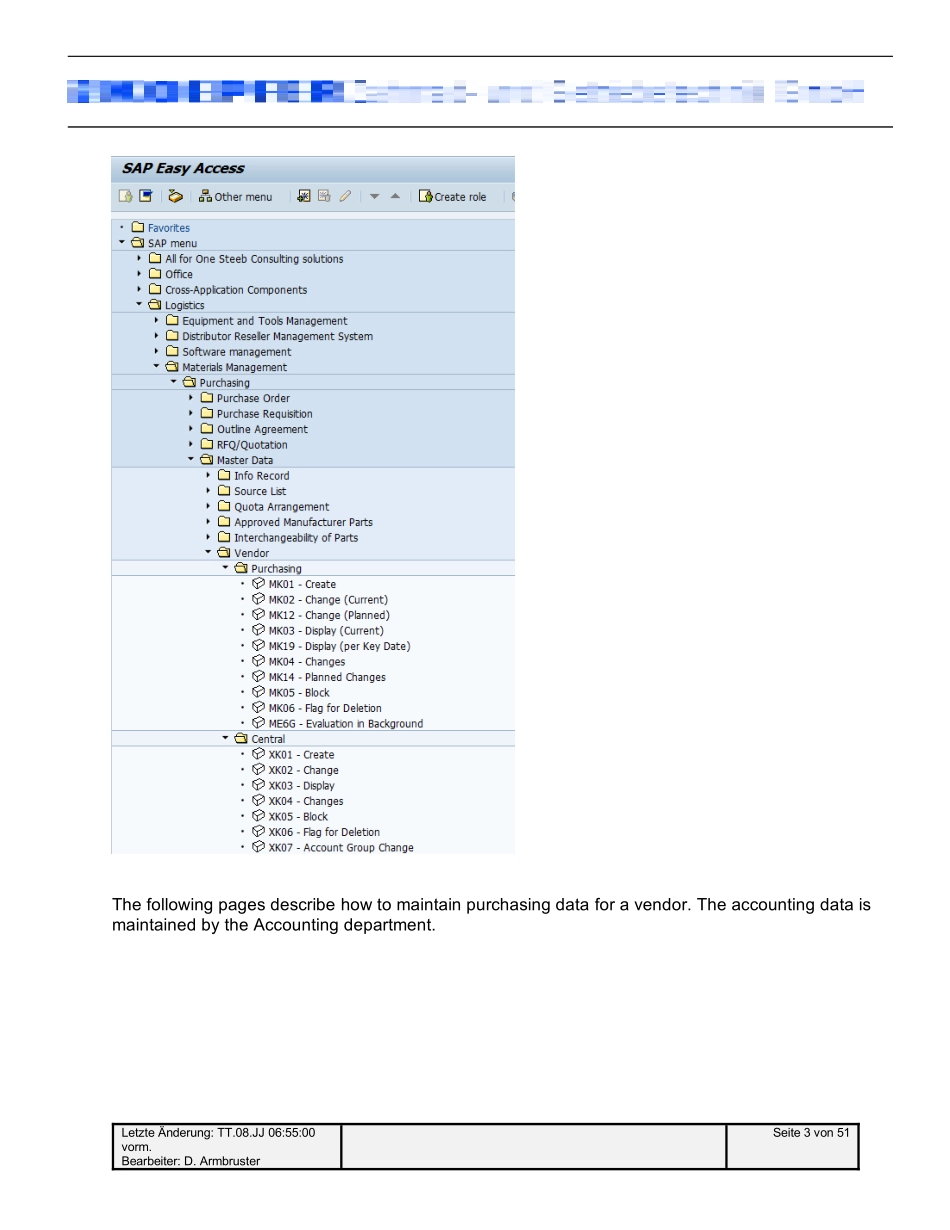950x1230 pixels.
Task: Click MK04 - Changes cube icon
Action: [x=258, y=661]
